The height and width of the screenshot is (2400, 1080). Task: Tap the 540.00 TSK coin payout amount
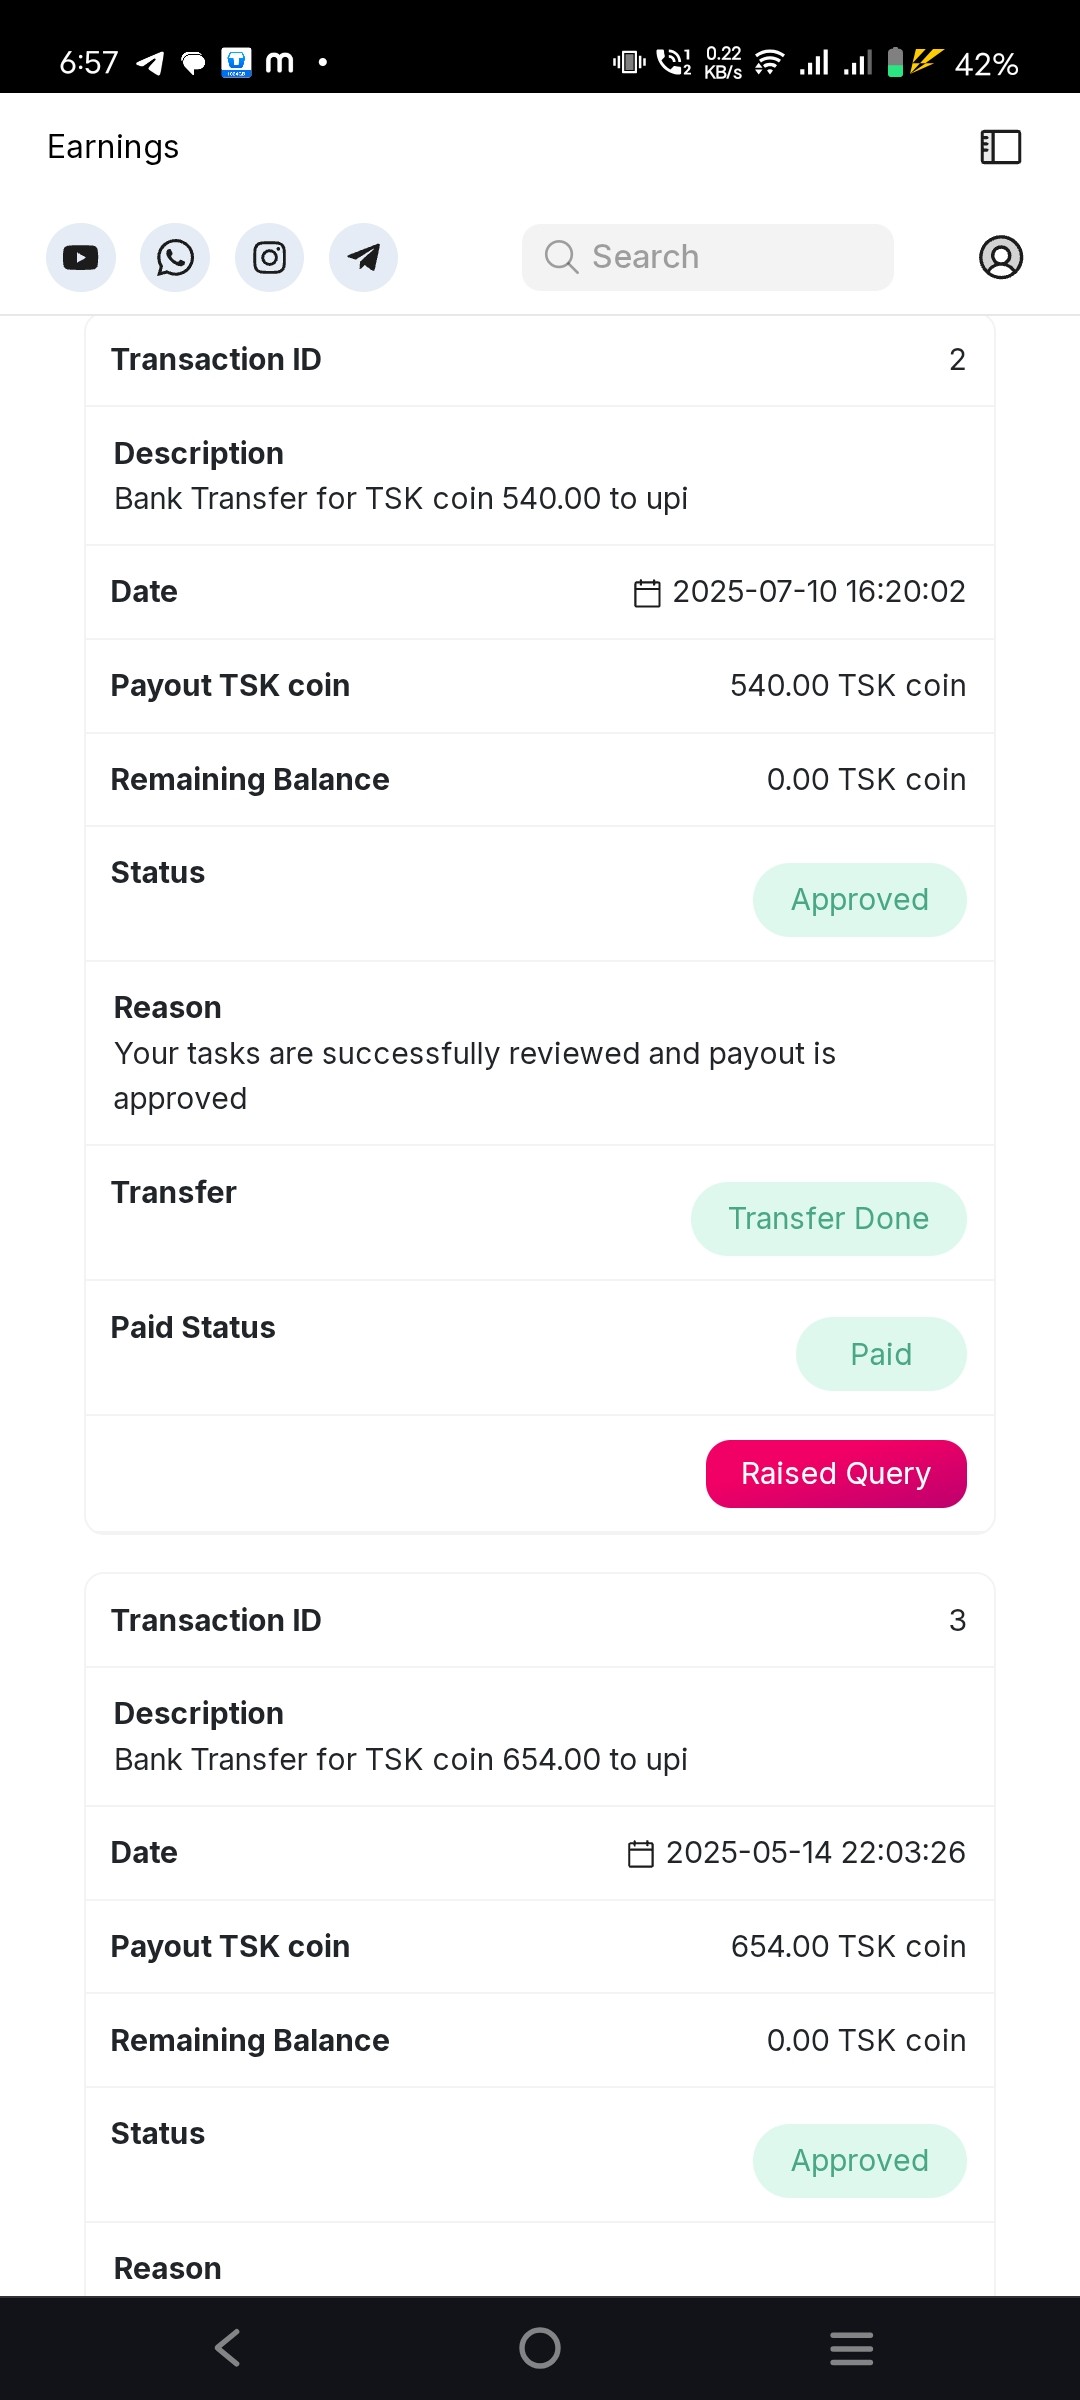tap(847, 686)
